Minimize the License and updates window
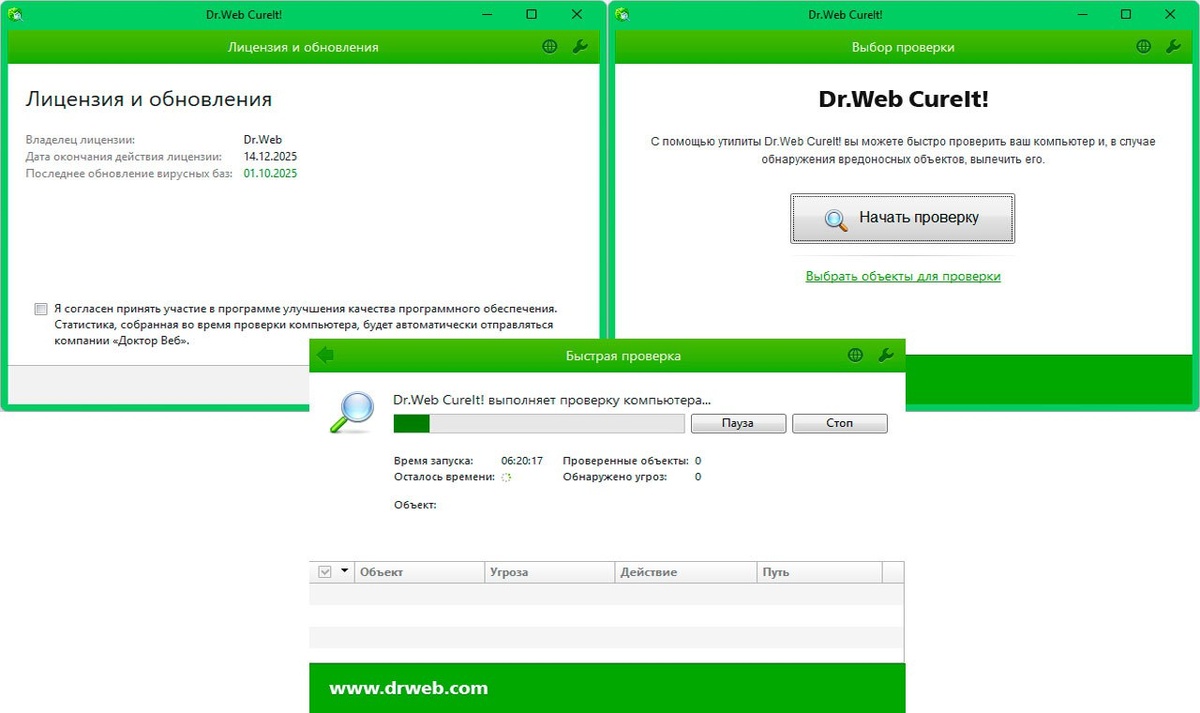1200x713 pixels. (x=487, y=14)
